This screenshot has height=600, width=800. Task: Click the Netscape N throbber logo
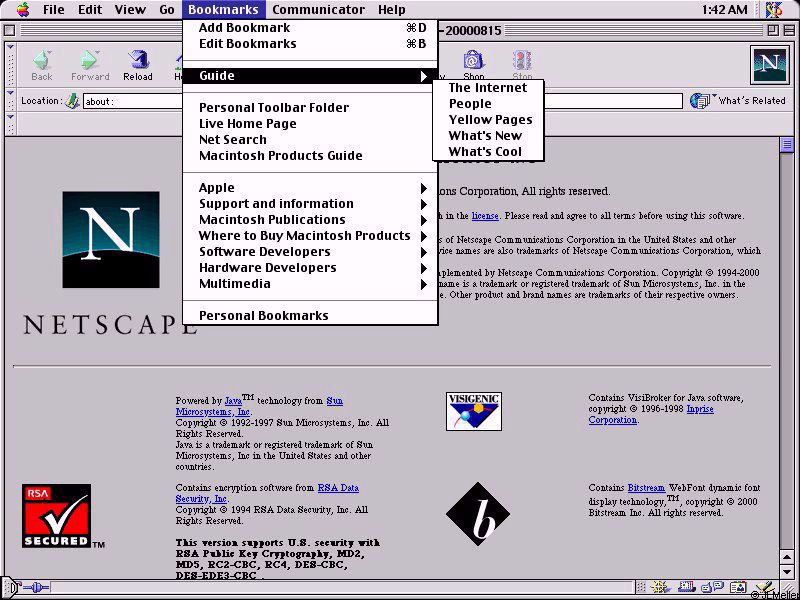tap(770, 65)
